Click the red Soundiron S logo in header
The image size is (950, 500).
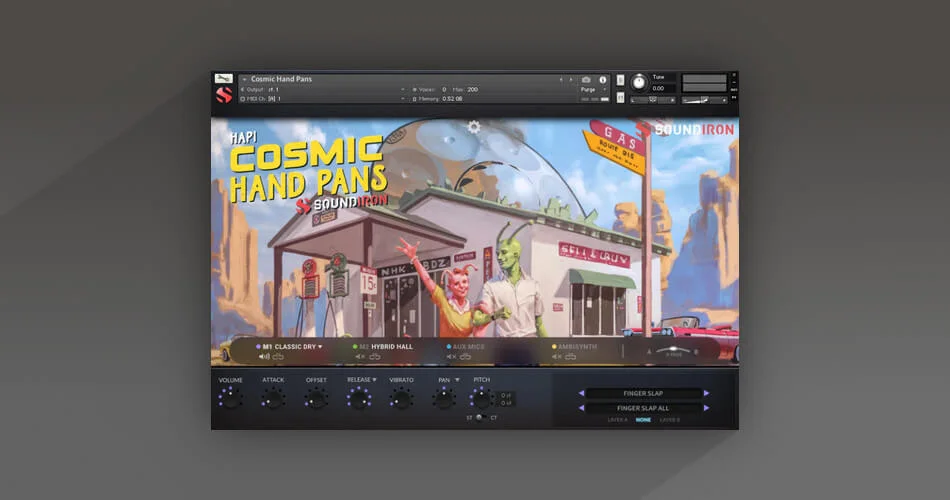click(224, 95)
